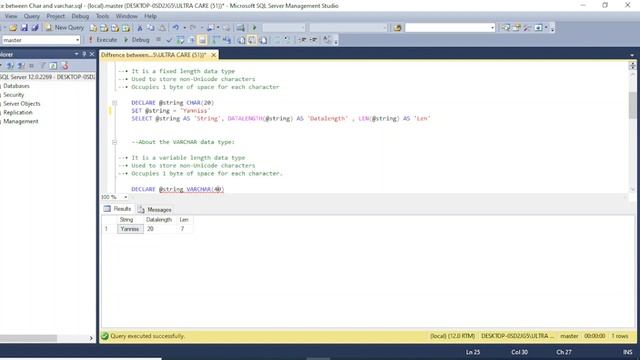
Task: Toggle Include Actual Execution Plan
Action: point(216,40)
